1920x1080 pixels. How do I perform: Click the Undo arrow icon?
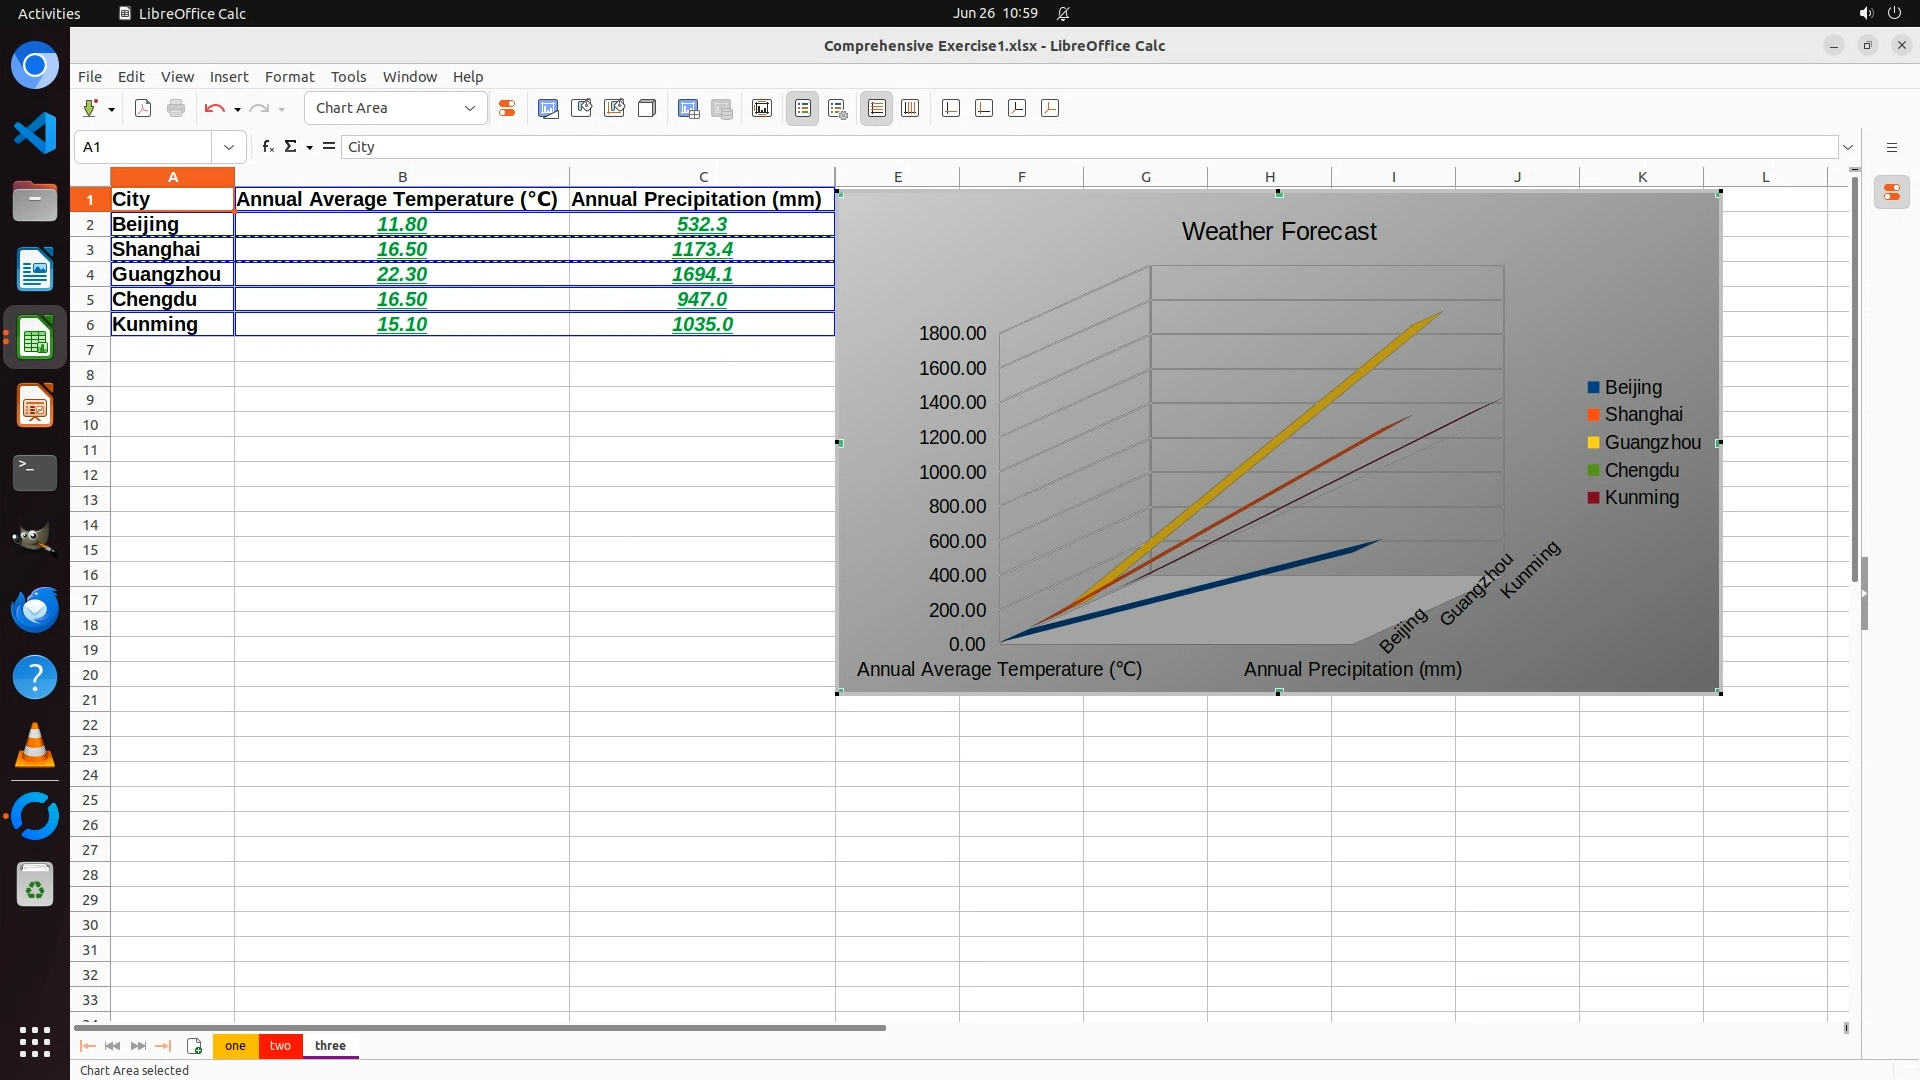click(x=213, y=108)
